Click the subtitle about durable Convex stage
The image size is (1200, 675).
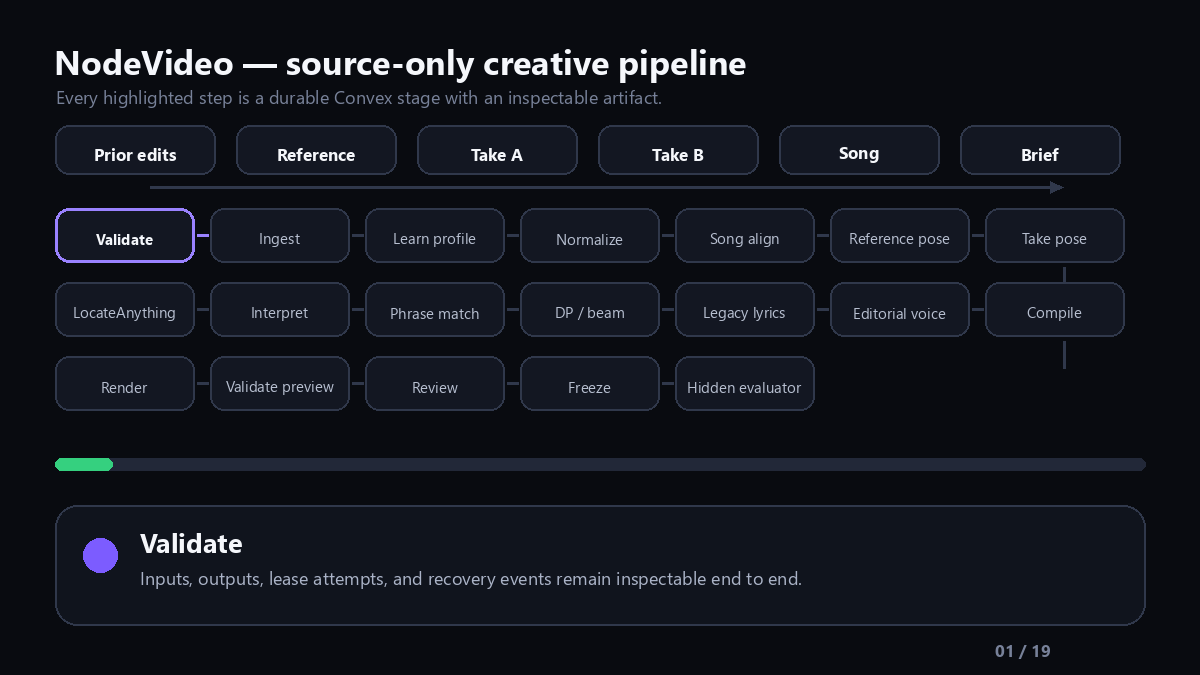click(359, 98)
